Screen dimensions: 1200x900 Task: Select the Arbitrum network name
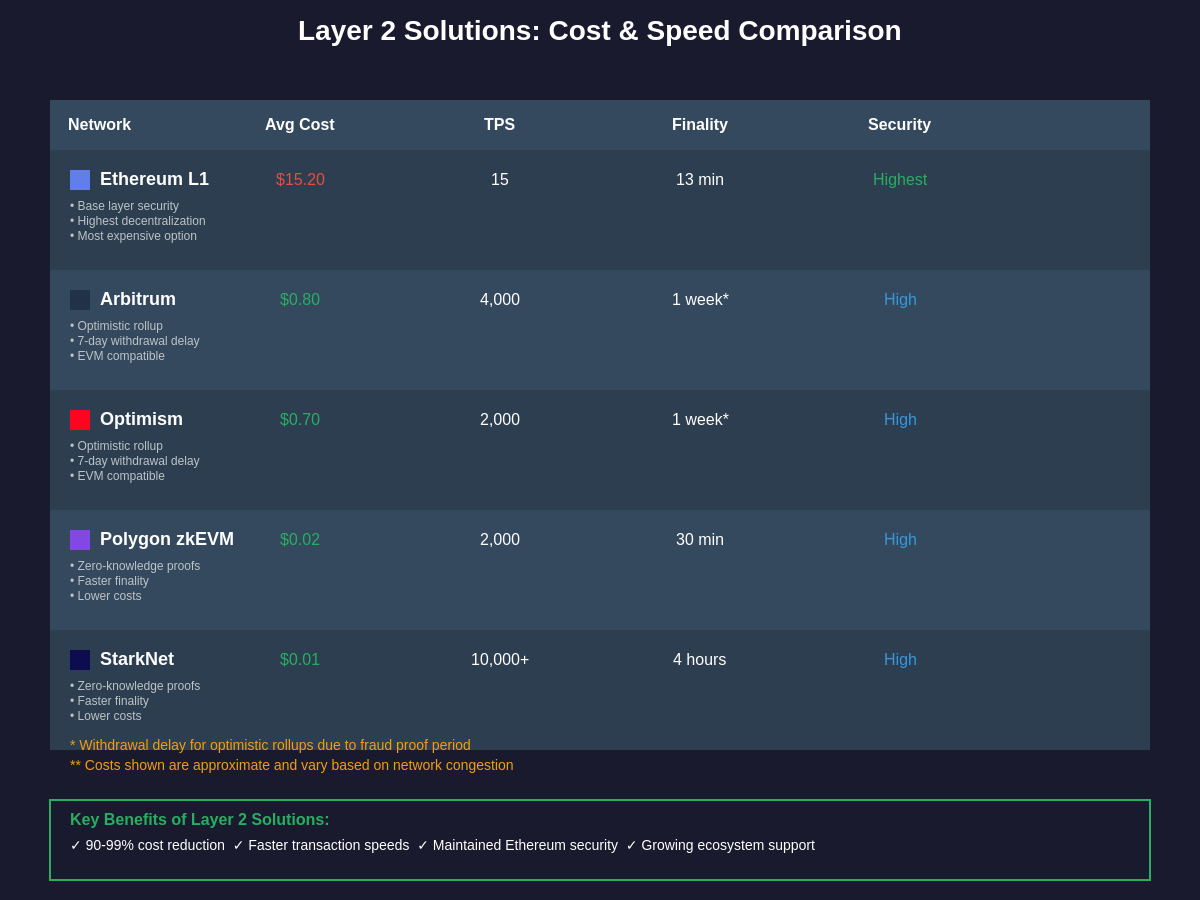click(138, 300)
